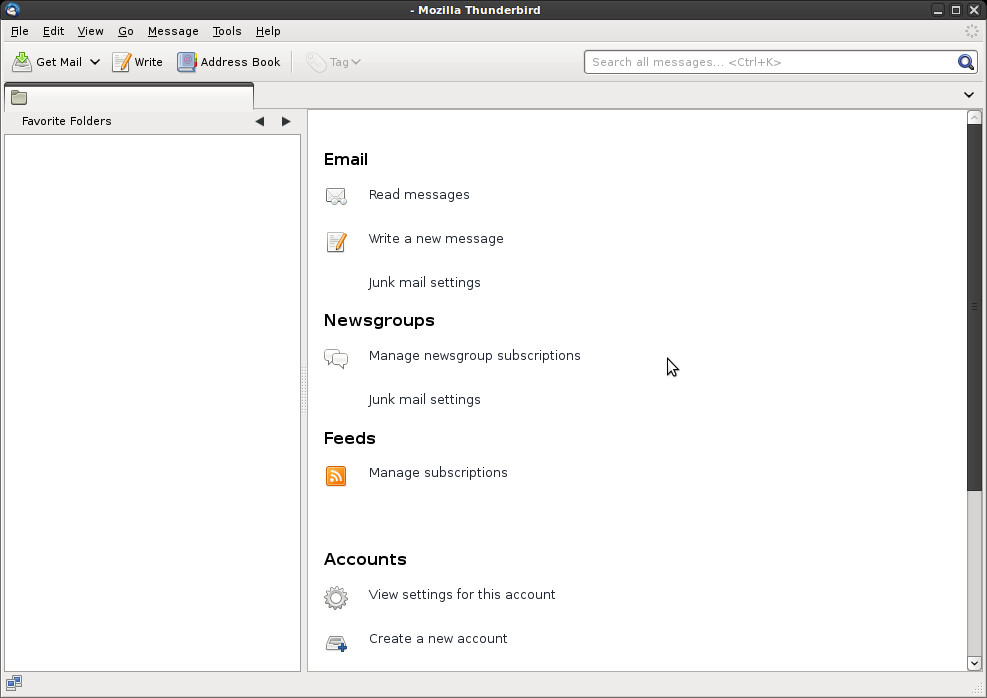
Task: Click the scrollbar up arrow
Action: click(974, 117)
